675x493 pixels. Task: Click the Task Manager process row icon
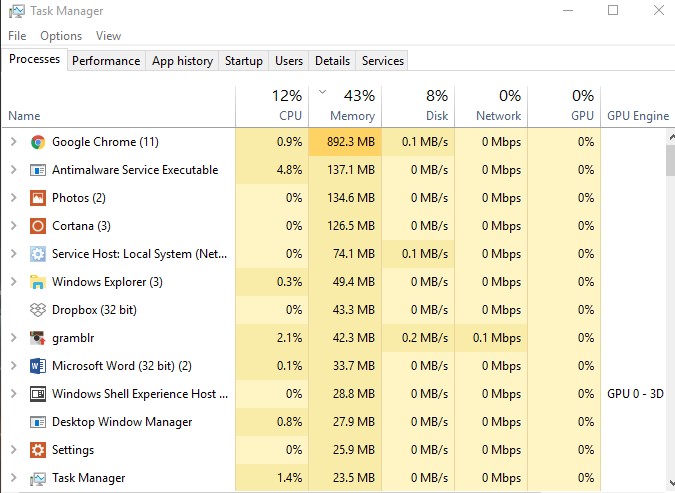[x=38, y=478]
